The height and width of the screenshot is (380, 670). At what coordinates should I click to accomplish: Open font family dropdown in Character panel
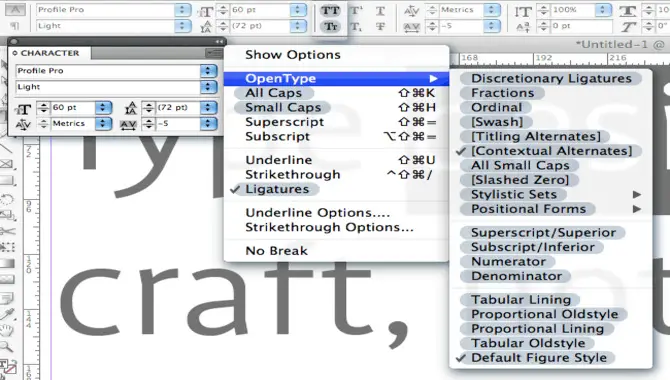208,71
